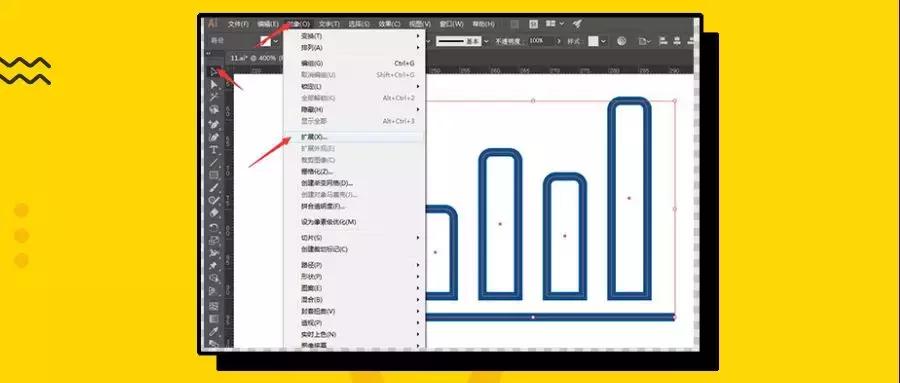This screenshot has width=900, height=383.
Task: Switch to the 11.ai document tab
Action: [x=255, y=59]
